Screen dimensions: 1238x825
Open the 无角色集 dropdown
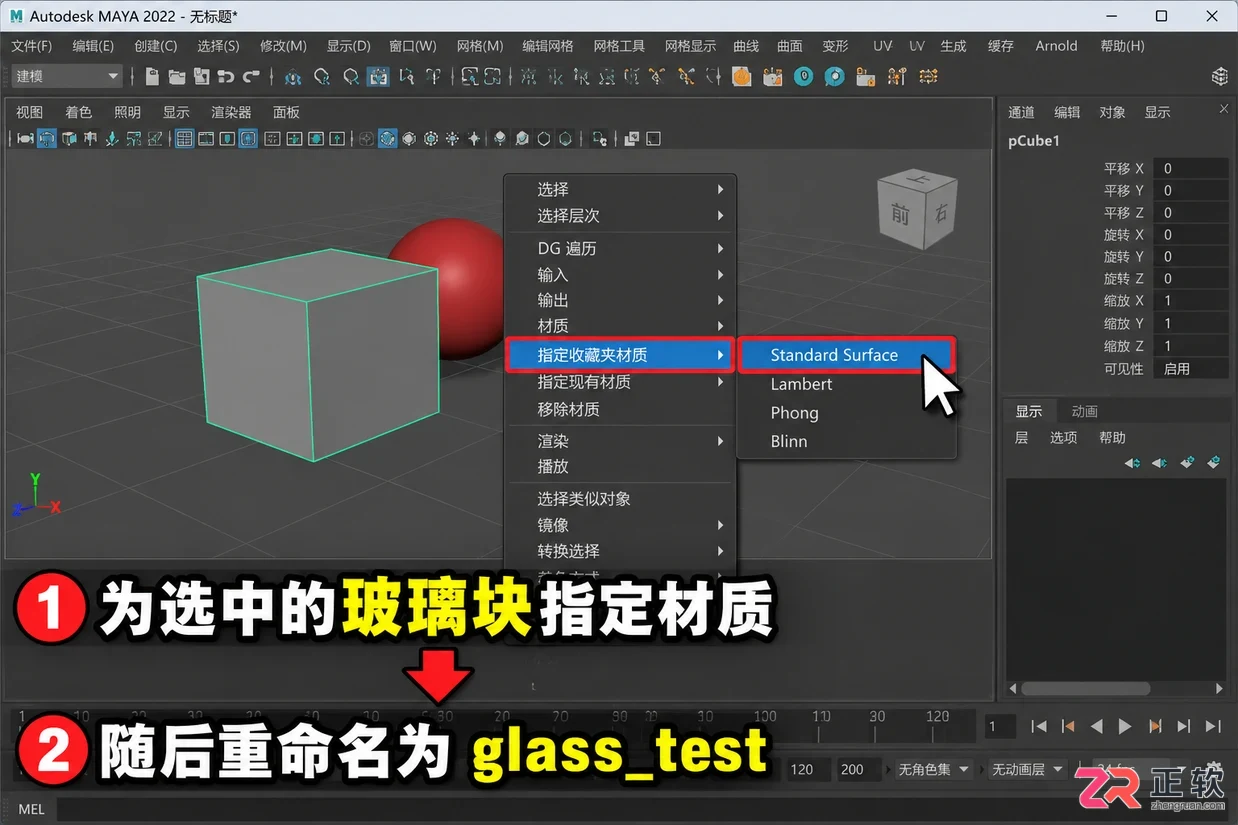934,769
